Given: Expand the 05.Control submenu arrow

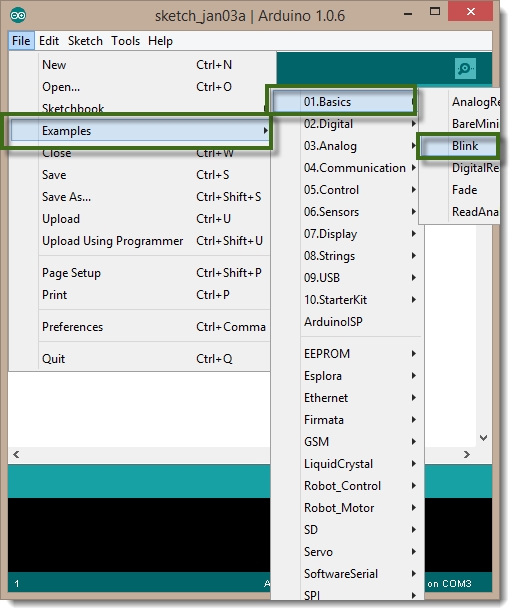Looking at the screenshot, I should (x=413, y=190).
